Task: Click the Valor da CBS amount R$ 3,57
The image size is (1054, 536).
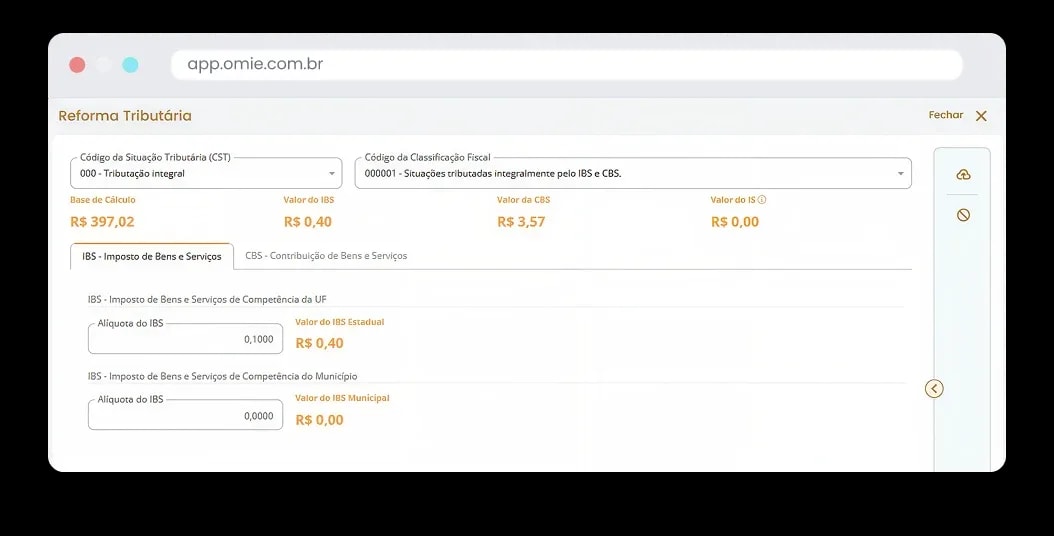Action: [x=521, y=222]
